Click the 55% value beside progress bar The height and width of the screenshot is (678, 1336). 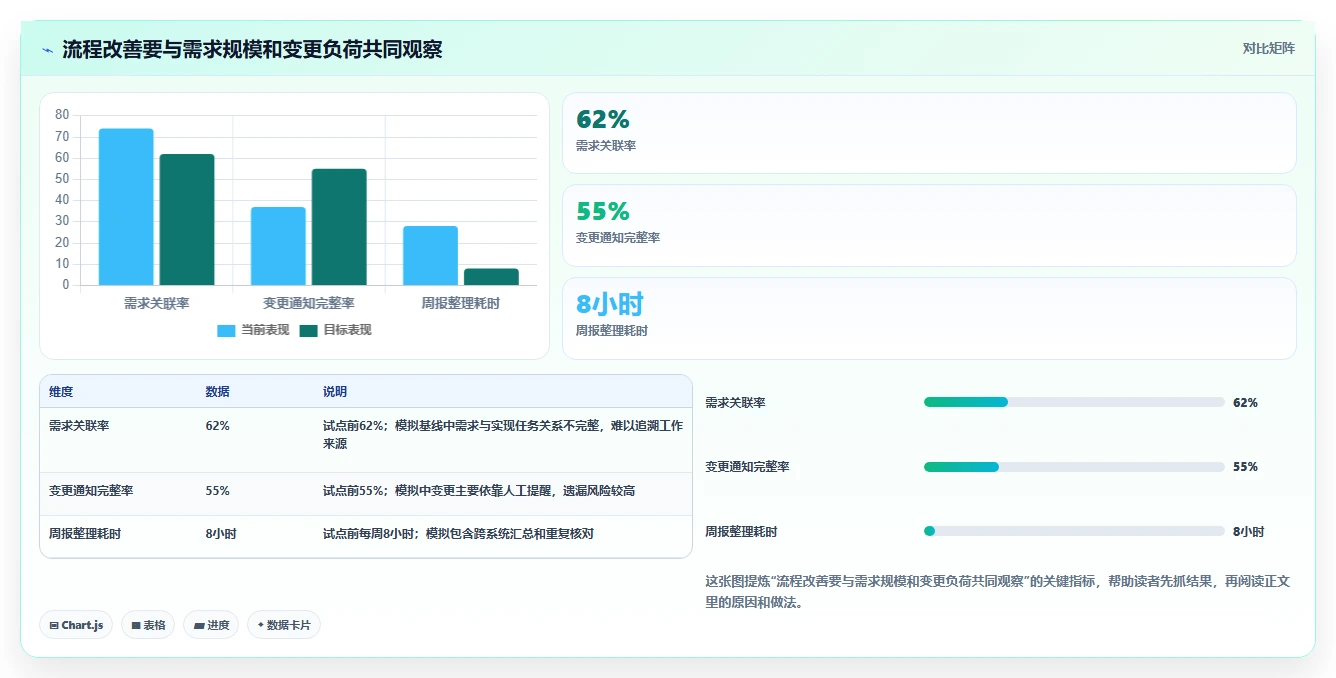tap(1245, 467)
